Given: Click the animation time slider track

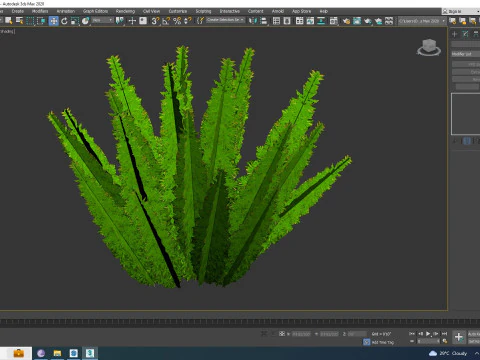Looking at the screenshot, I should (x=240, y=322).
